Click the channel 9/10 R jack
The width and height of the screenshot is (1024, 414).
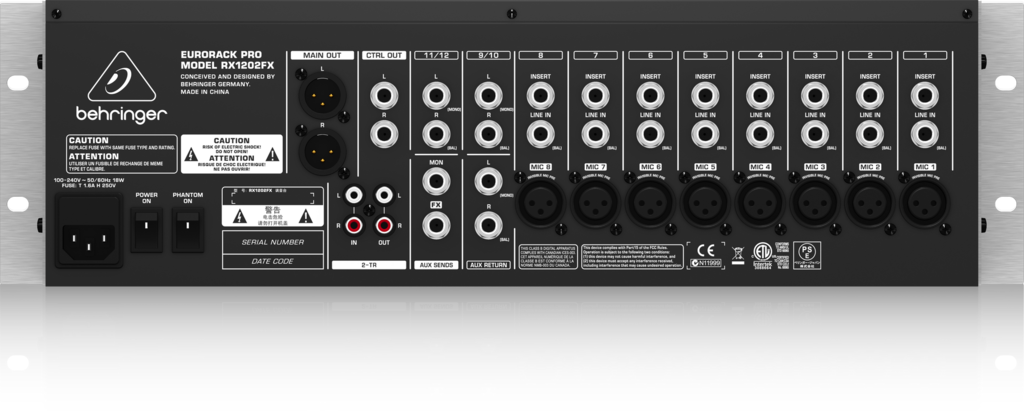488,135
